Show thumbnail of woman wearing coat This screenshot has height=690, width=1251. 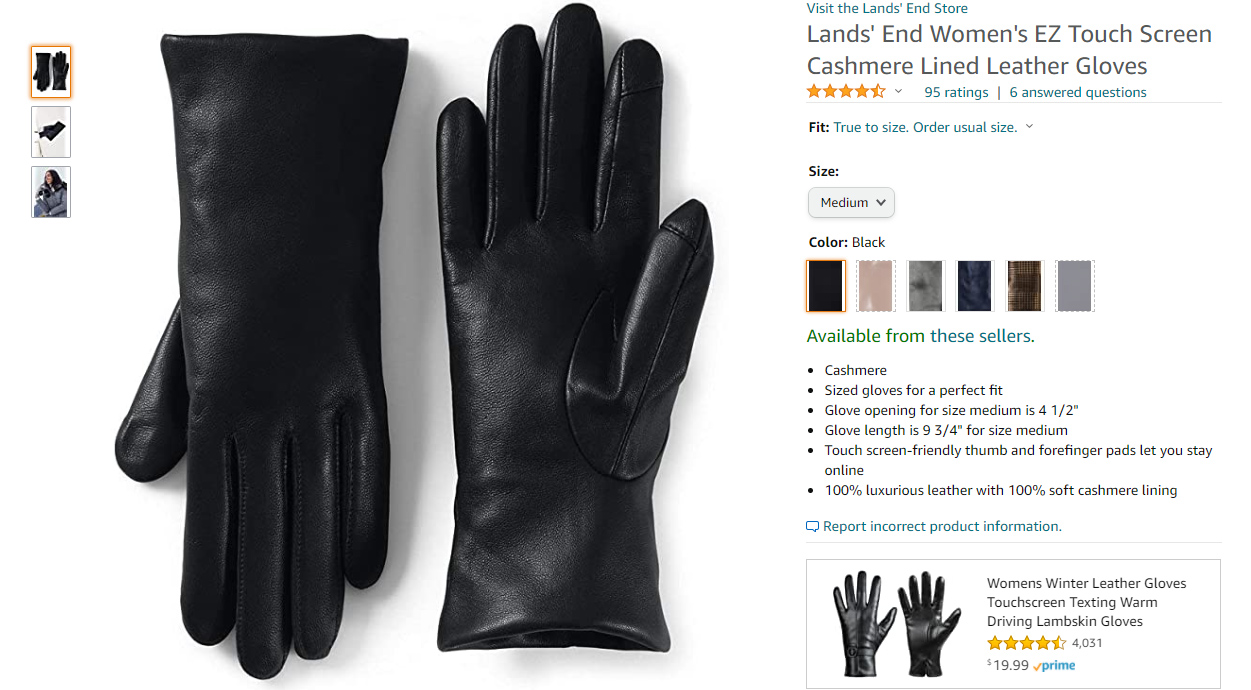tap(51, 192)
